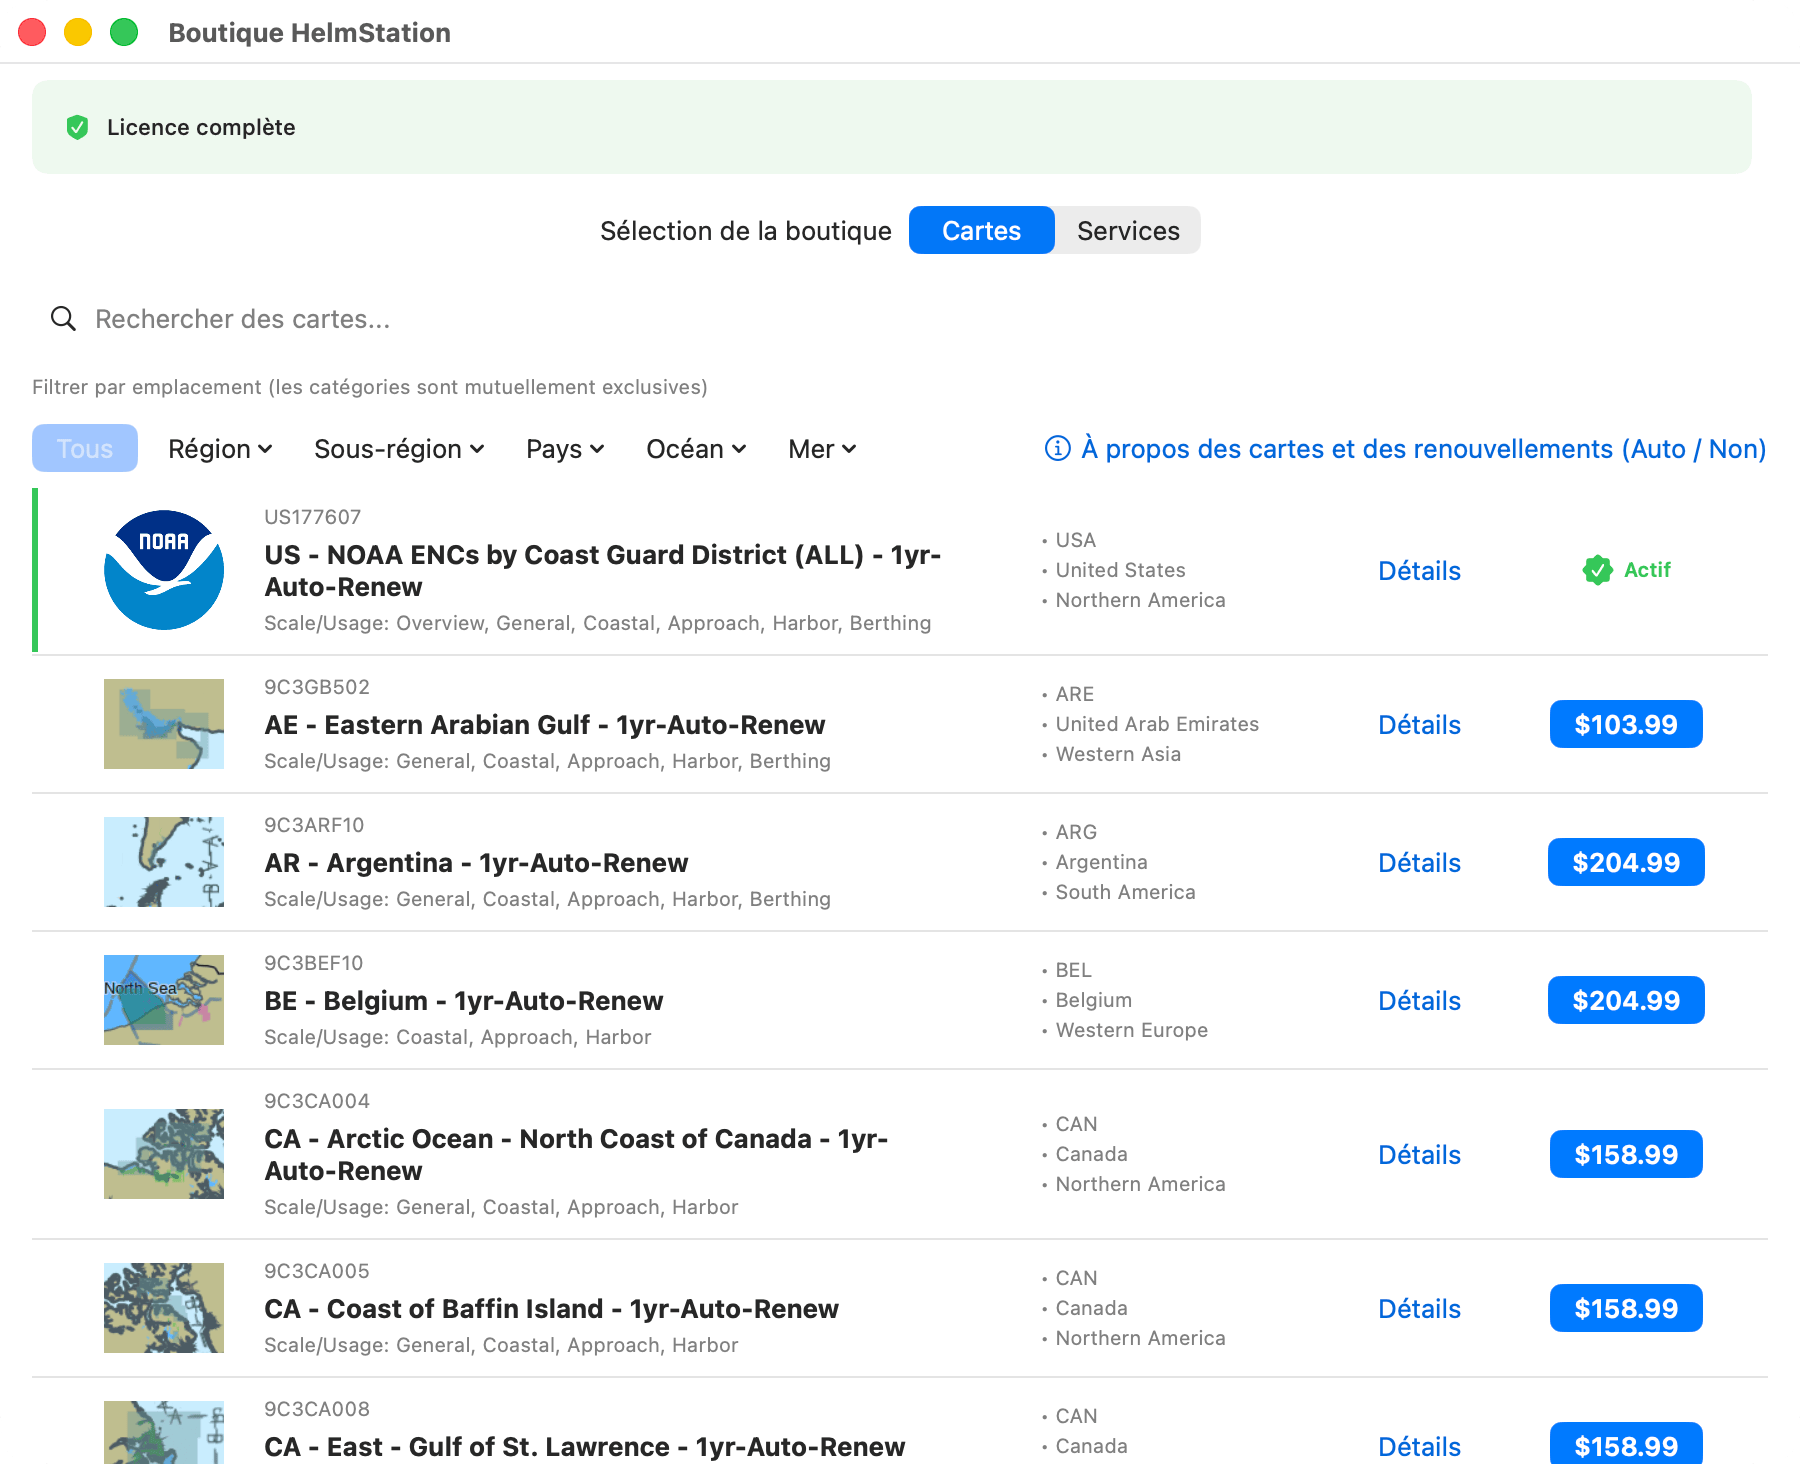The height and width of the screenshot is (1464, 1800).
Task: Open Coast of Baffin Island thumbnail
Action: pos(164,1308)
